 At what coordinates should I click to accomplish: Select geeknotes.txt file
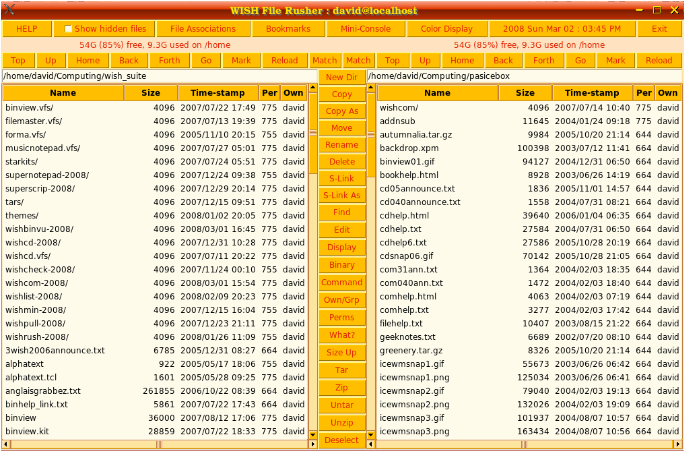click(x=529, y=337)
